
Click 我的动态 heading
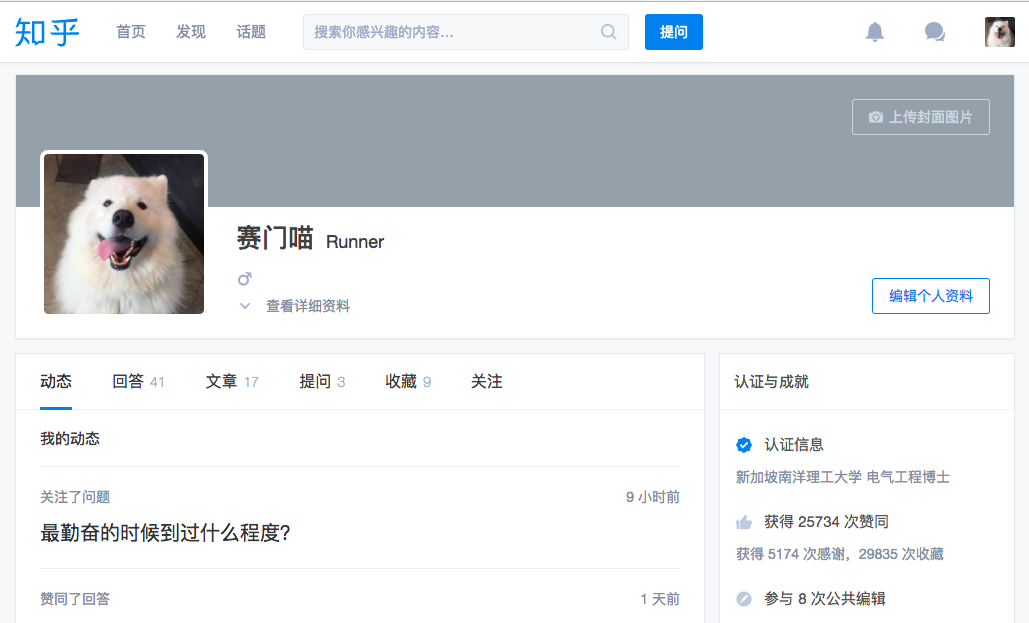[70, 439]
